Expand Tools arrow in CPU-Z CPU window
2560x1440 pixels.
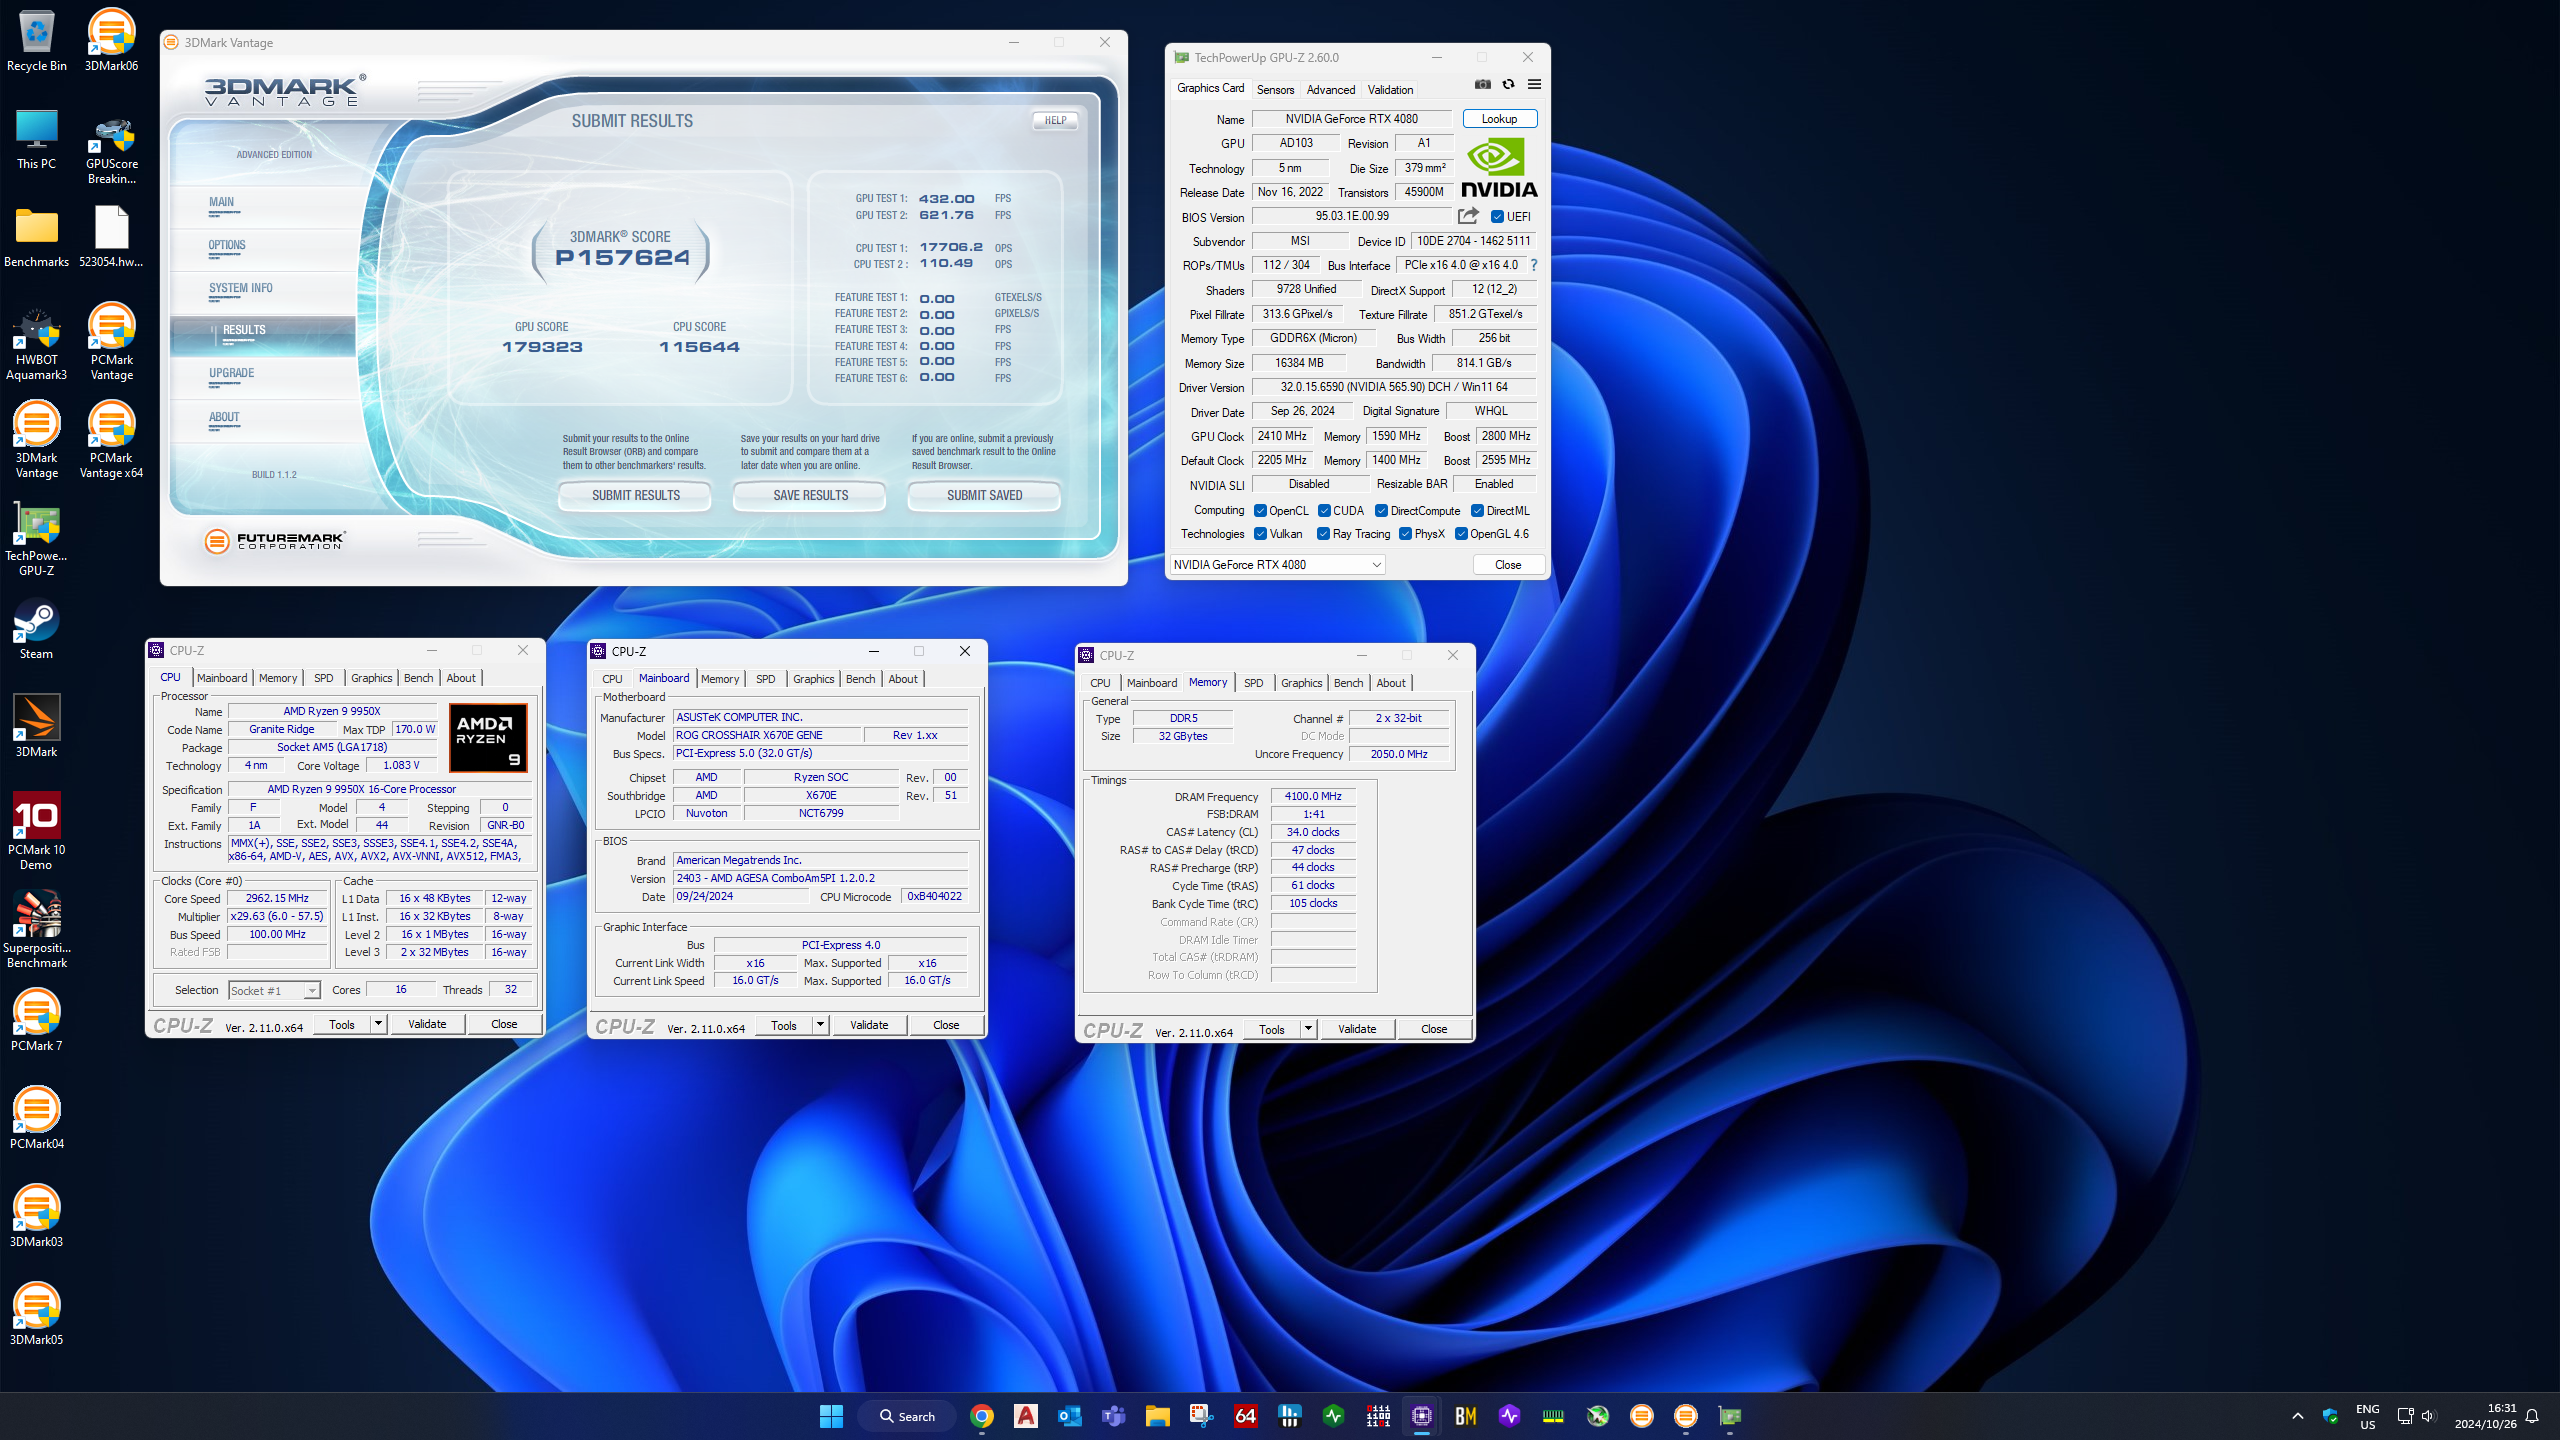point(378,1024)
